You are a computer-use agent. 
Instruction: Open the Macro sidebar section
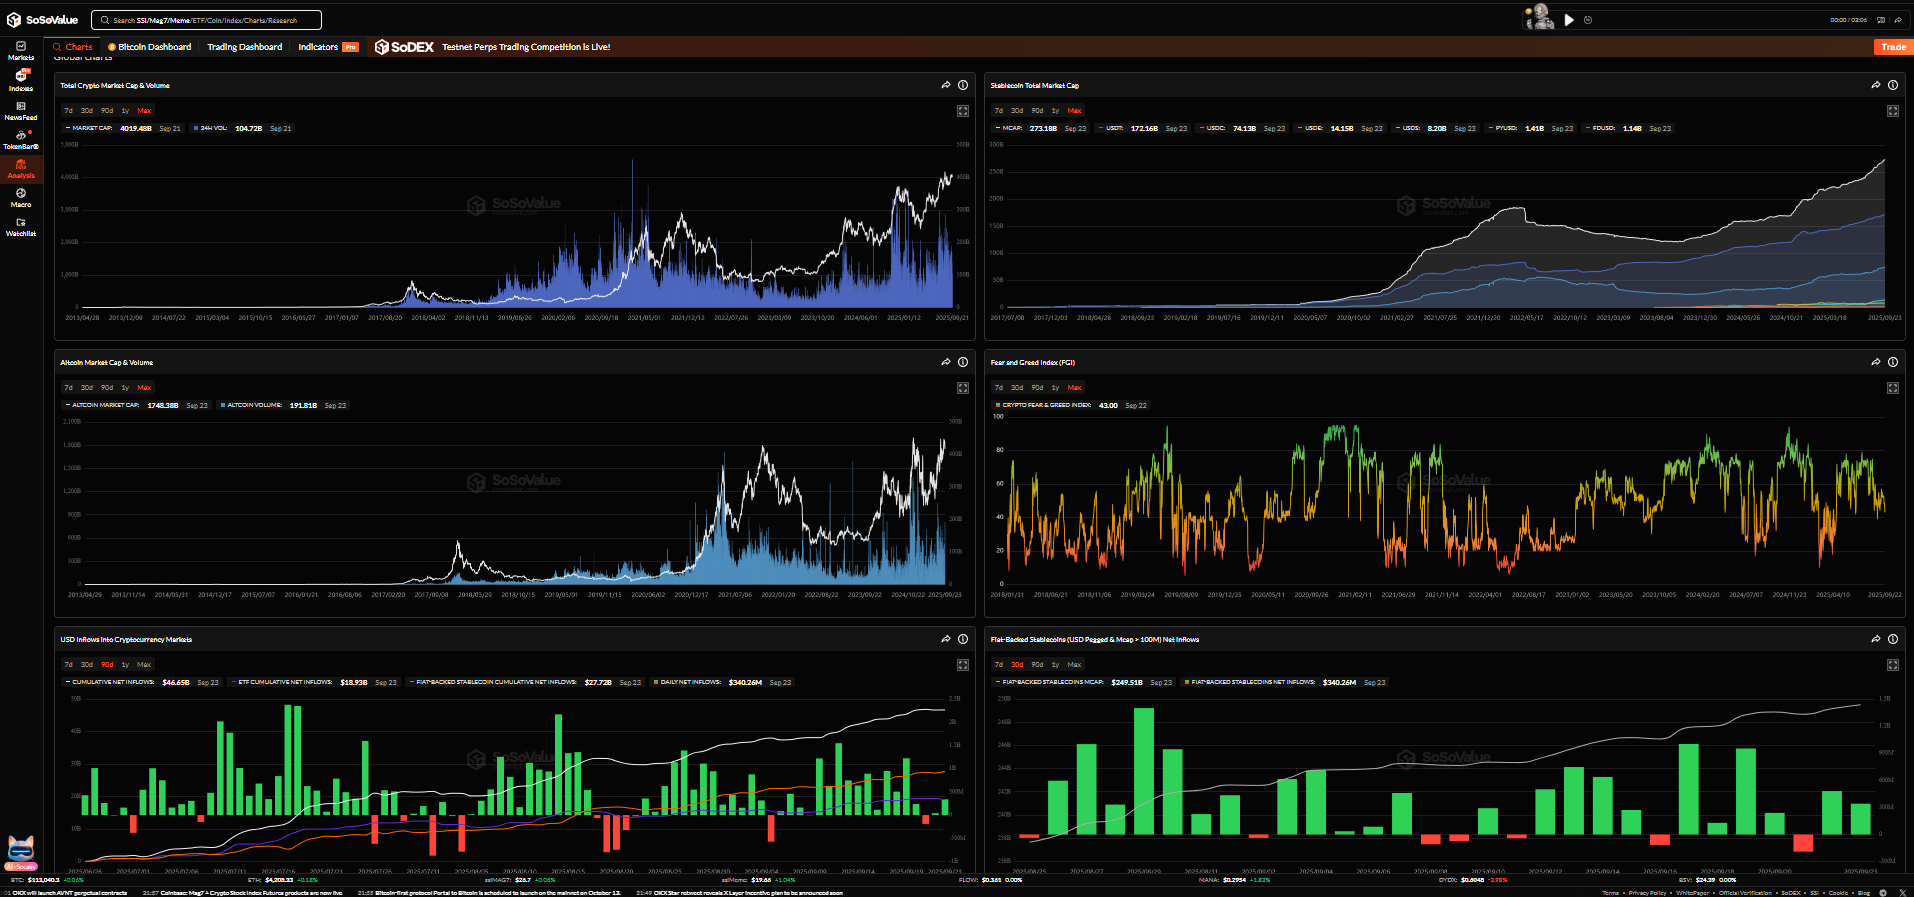pos(21,197)
